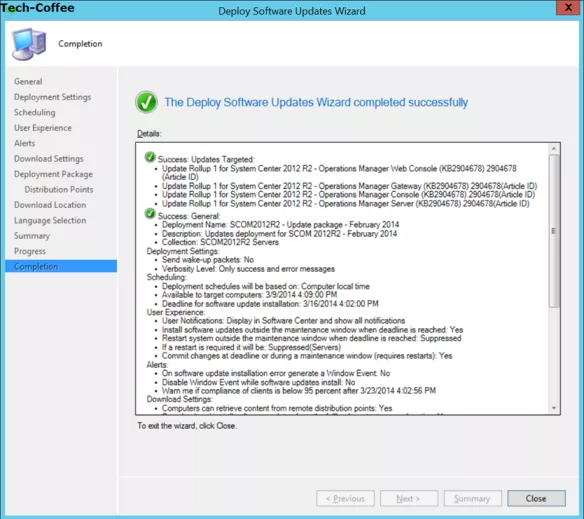This screenshot has width=584, height=519.
Task: Click the Operations Manager Server update line
Action: [x=346, y=203]
